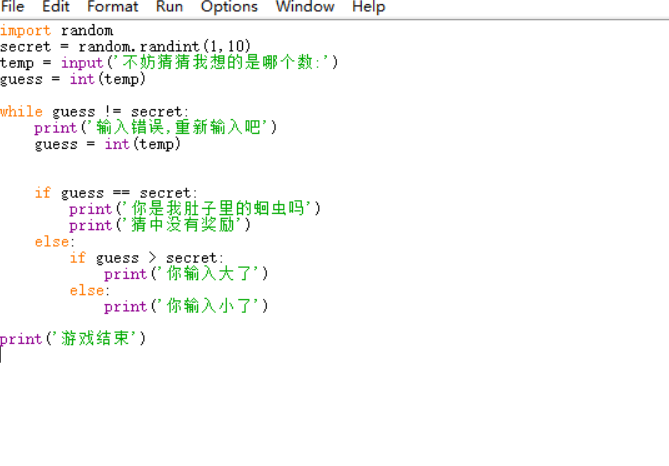Open the Edit menu

[56, 7]
